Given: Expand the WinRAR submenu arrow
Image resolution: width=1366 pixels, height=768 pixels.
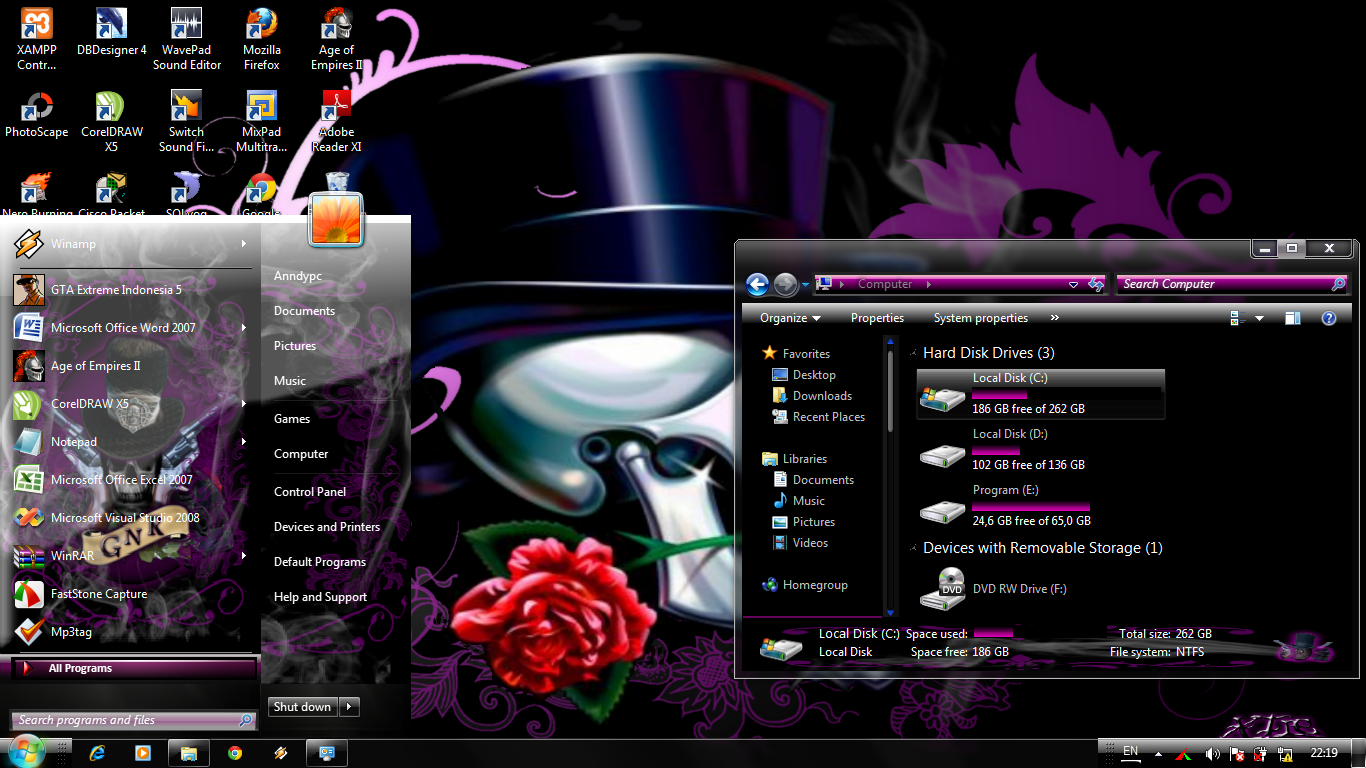Looking at the screenshot, I should click(244, 556).
